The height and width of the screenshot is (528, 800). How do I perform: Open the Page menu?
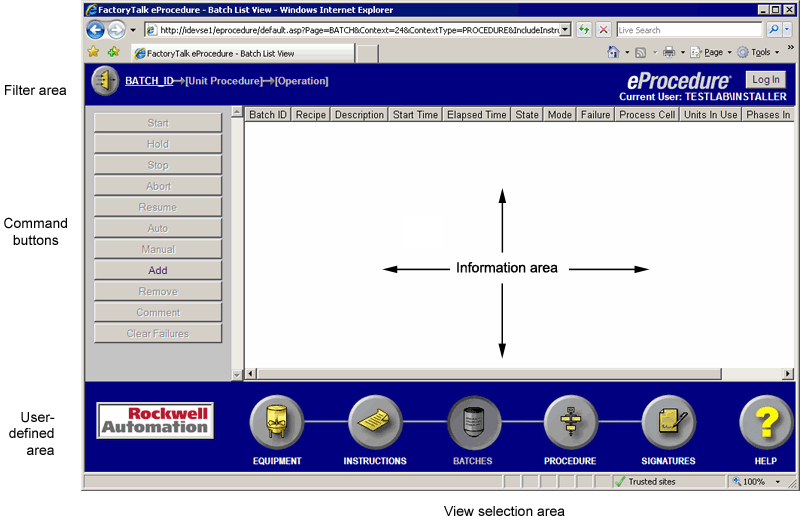pyautogui.click(x=711, y=52)
